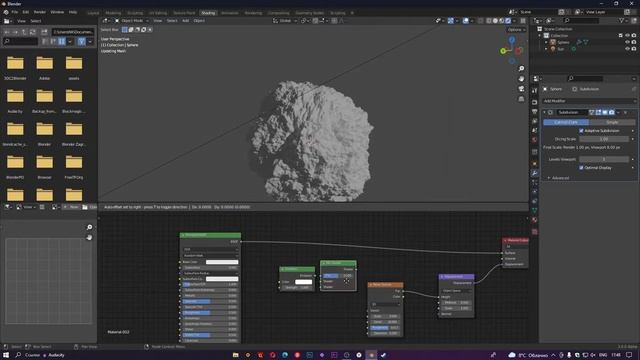Click the file browser filter funnel icon

(x=82, y=41)
